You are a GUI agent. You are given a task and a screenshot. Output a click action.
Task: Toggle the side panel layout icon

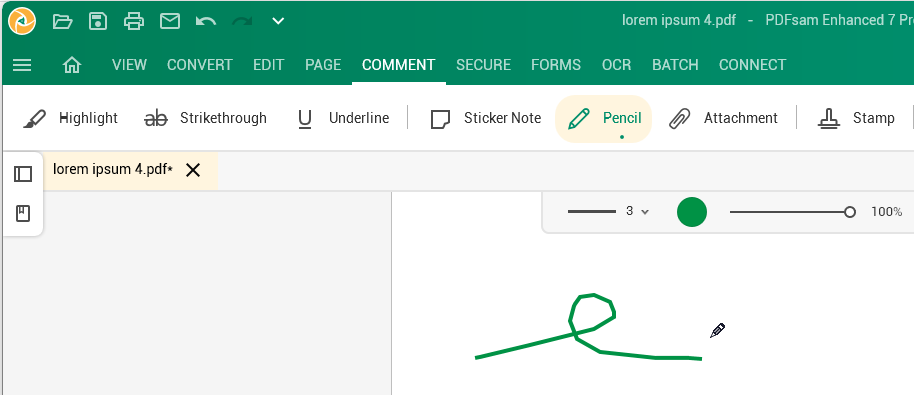pyautogui.click(x=23, y=174)
